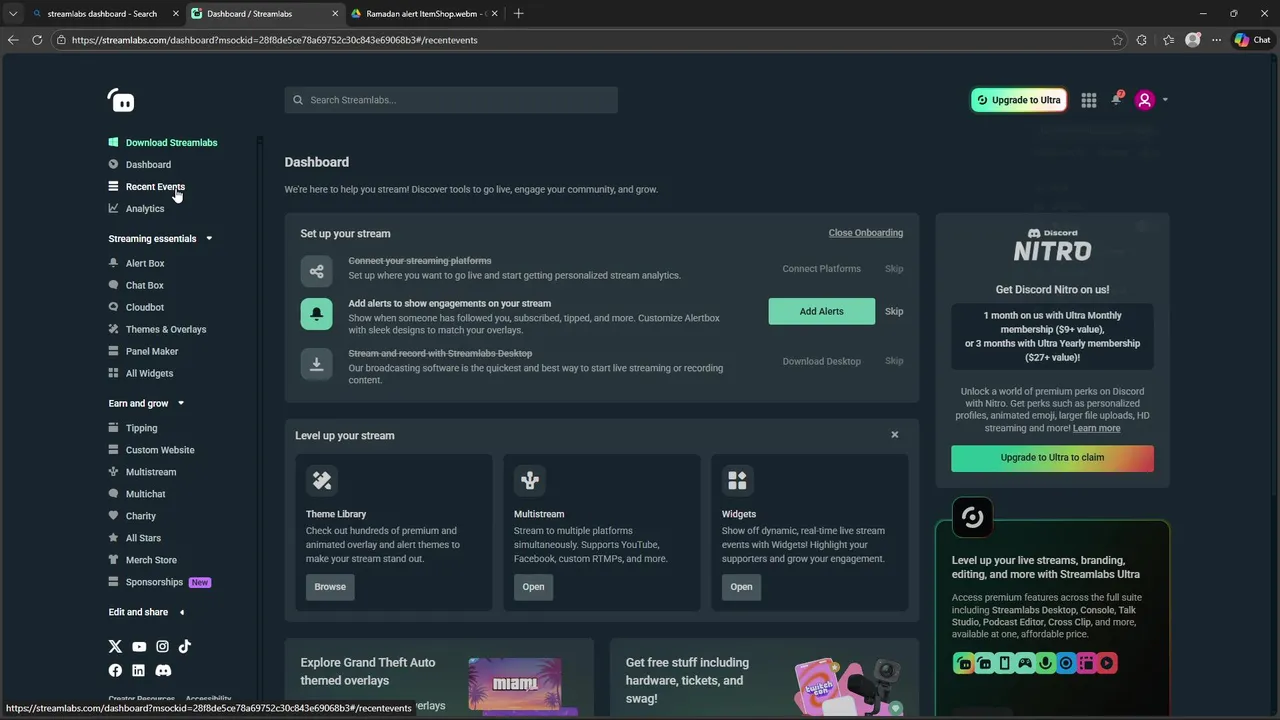Viewport: 1280px width, 720px height.
Task: Click the download icon beside Stream and record
Action: [317, 364]
